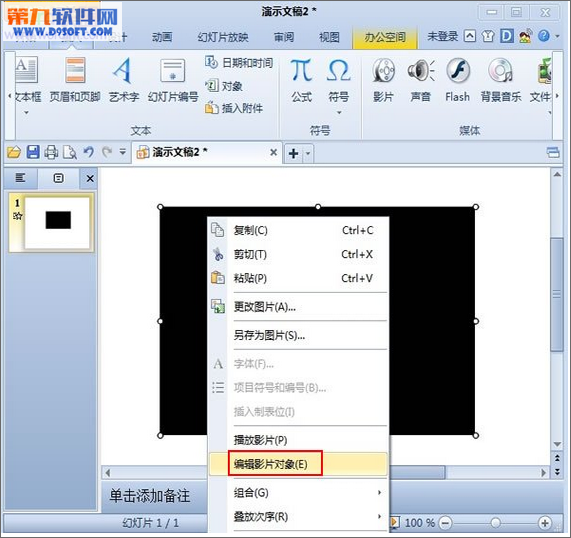
Task: Click the notes area 单击添加备注
Action: [x=150, y=496]
